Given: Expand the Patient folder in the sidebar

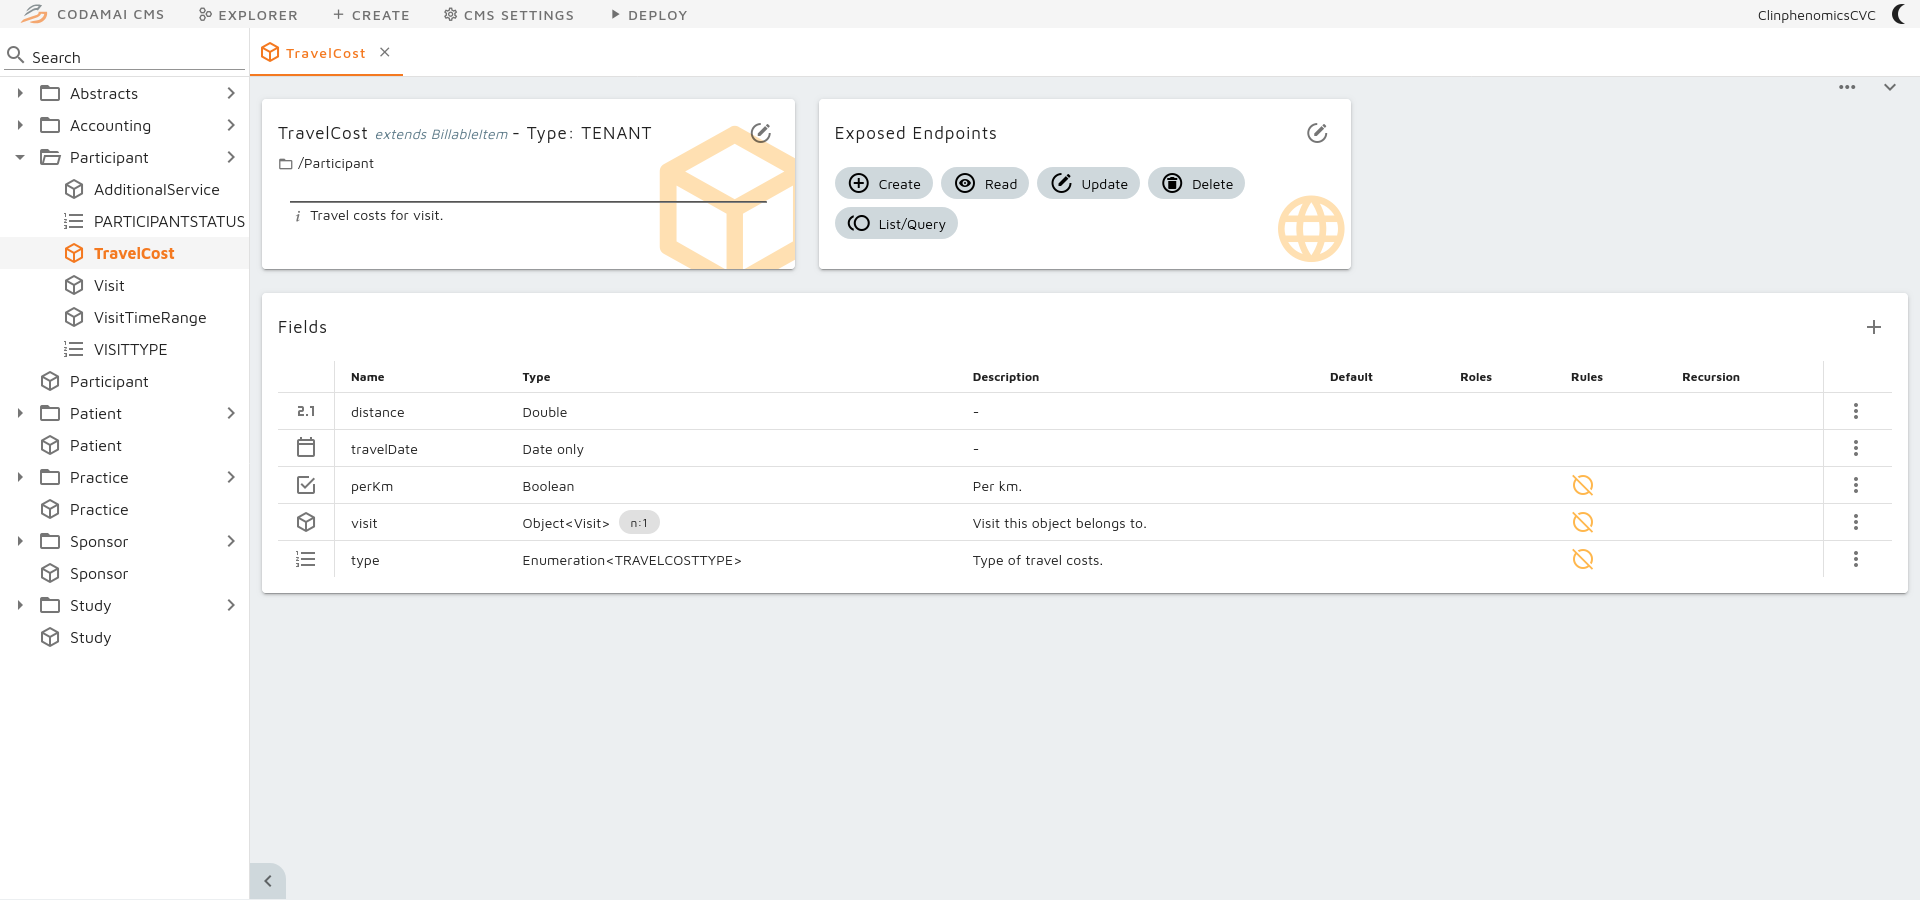Looking at the screenshot, I should 19,413.
